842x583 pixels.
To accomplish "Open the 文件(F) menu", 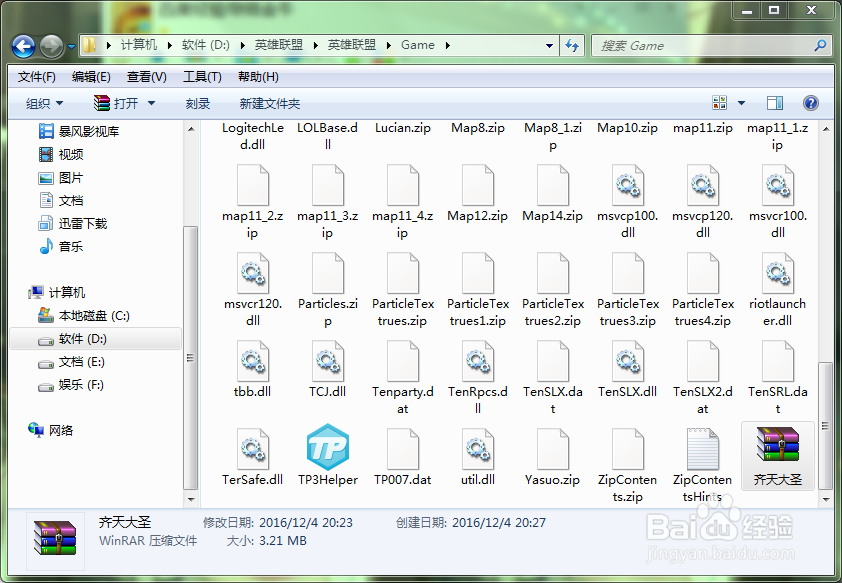I will click(x=37, y=77).
